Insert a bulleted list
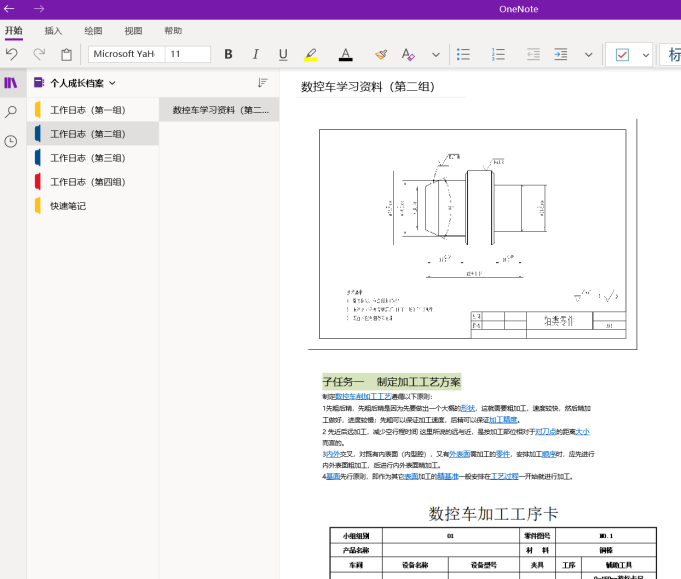681x579 pixels. (463, 54)
